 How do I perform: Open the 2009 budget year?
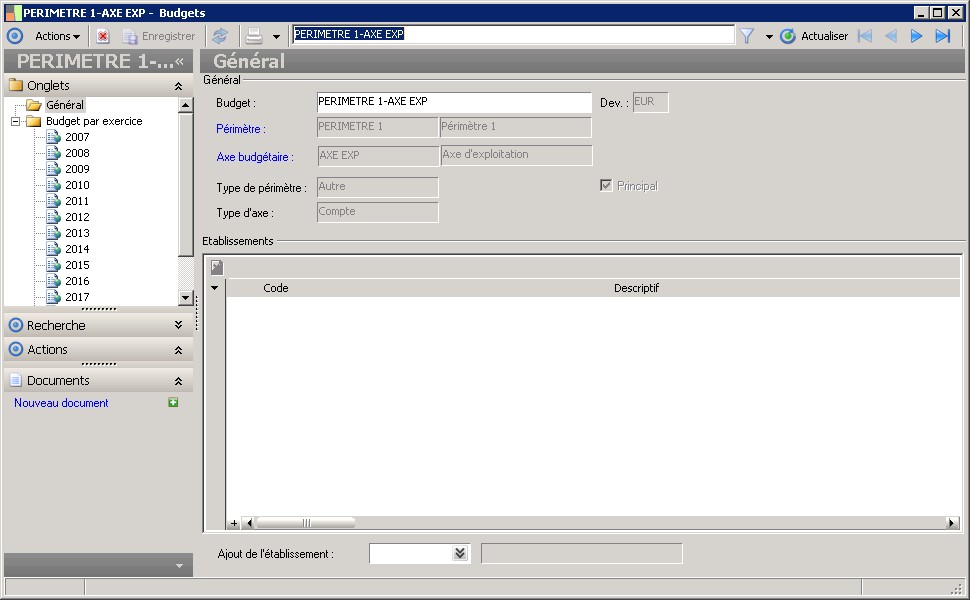(77, 169)
